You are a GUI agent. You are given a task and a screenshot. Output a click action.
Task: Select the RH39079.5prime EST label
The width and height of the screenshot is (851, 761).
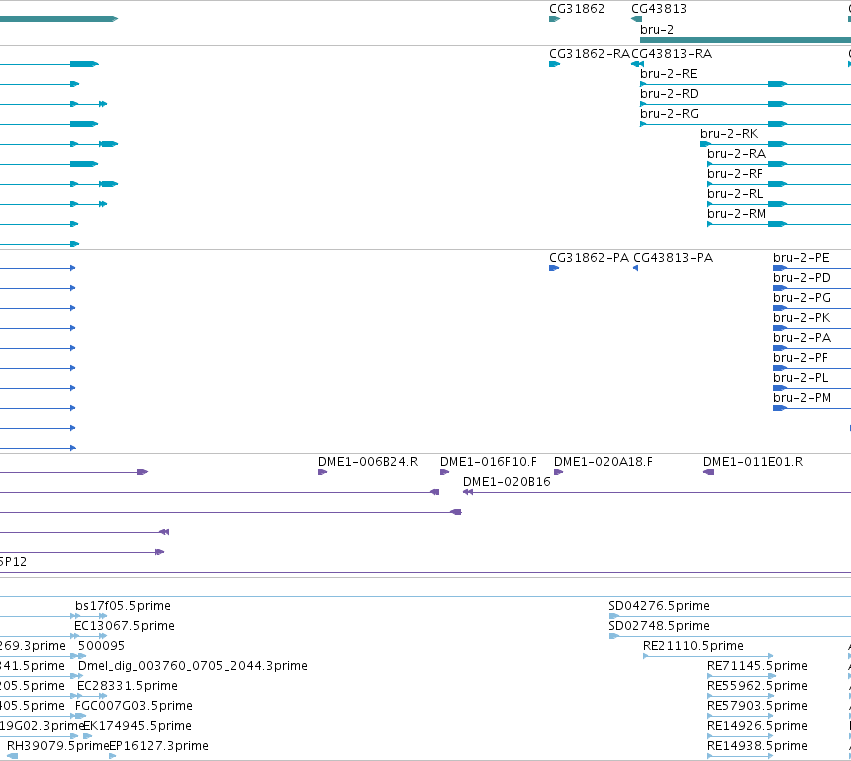[58, 746]
